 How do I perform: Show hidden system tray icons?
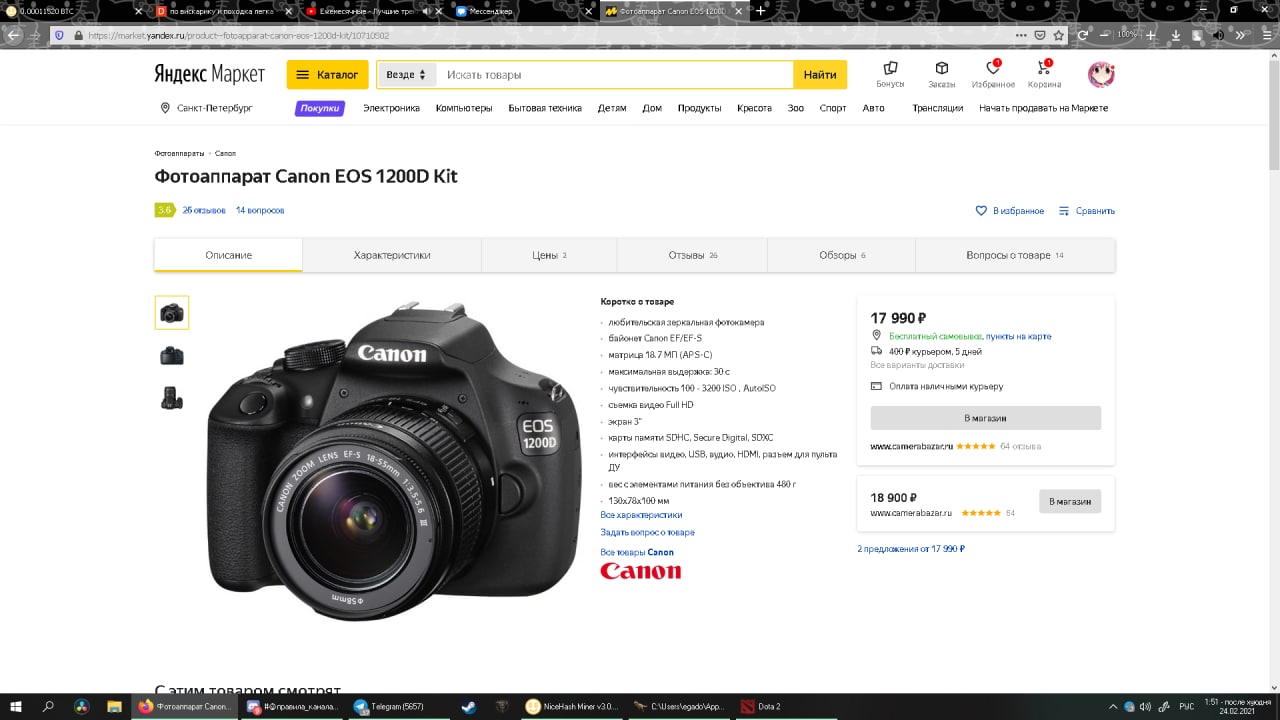coord(1112,706)
